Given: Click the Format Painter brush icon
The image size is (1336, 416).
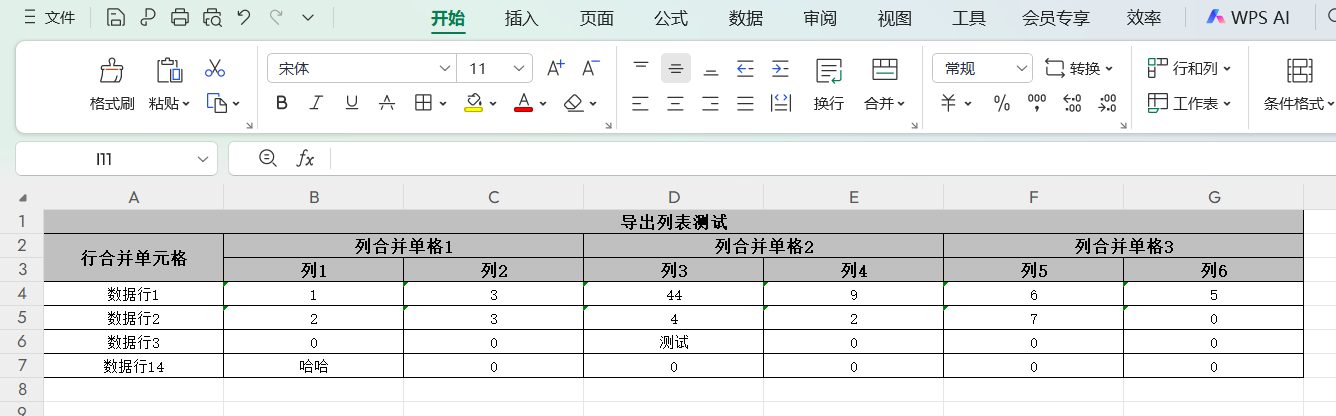Looking at the screenshot, I should click(111, 70).
